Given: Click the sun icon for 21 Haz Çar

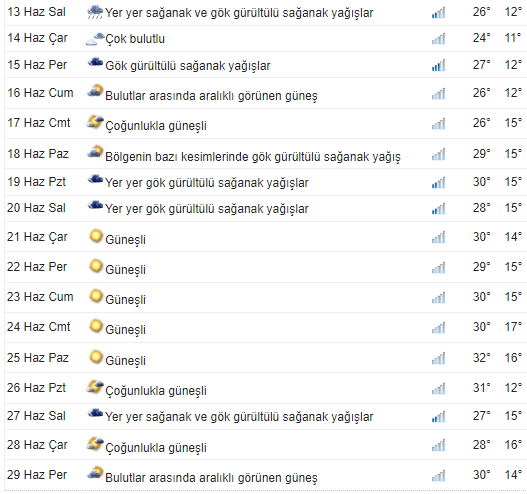Looking at the screenshot, I should pyautogui.click(x=96, y=236).
